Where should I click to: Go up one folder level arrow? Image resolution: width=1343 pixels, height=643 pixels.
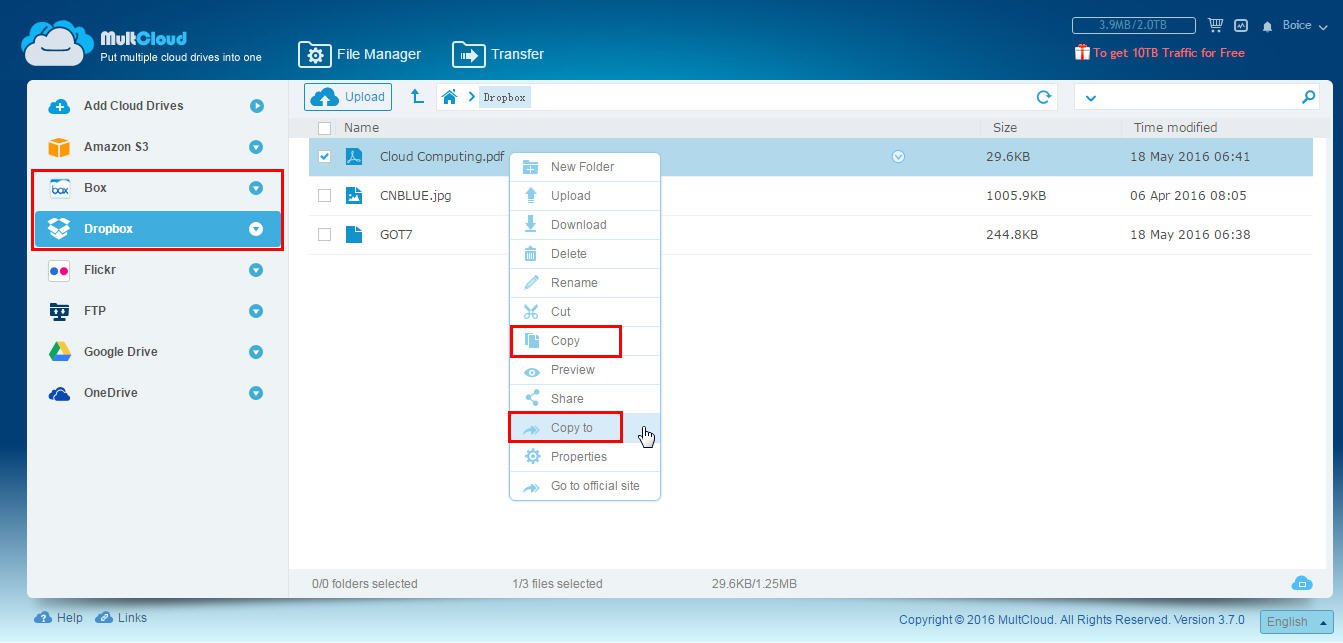click(418, 97)
